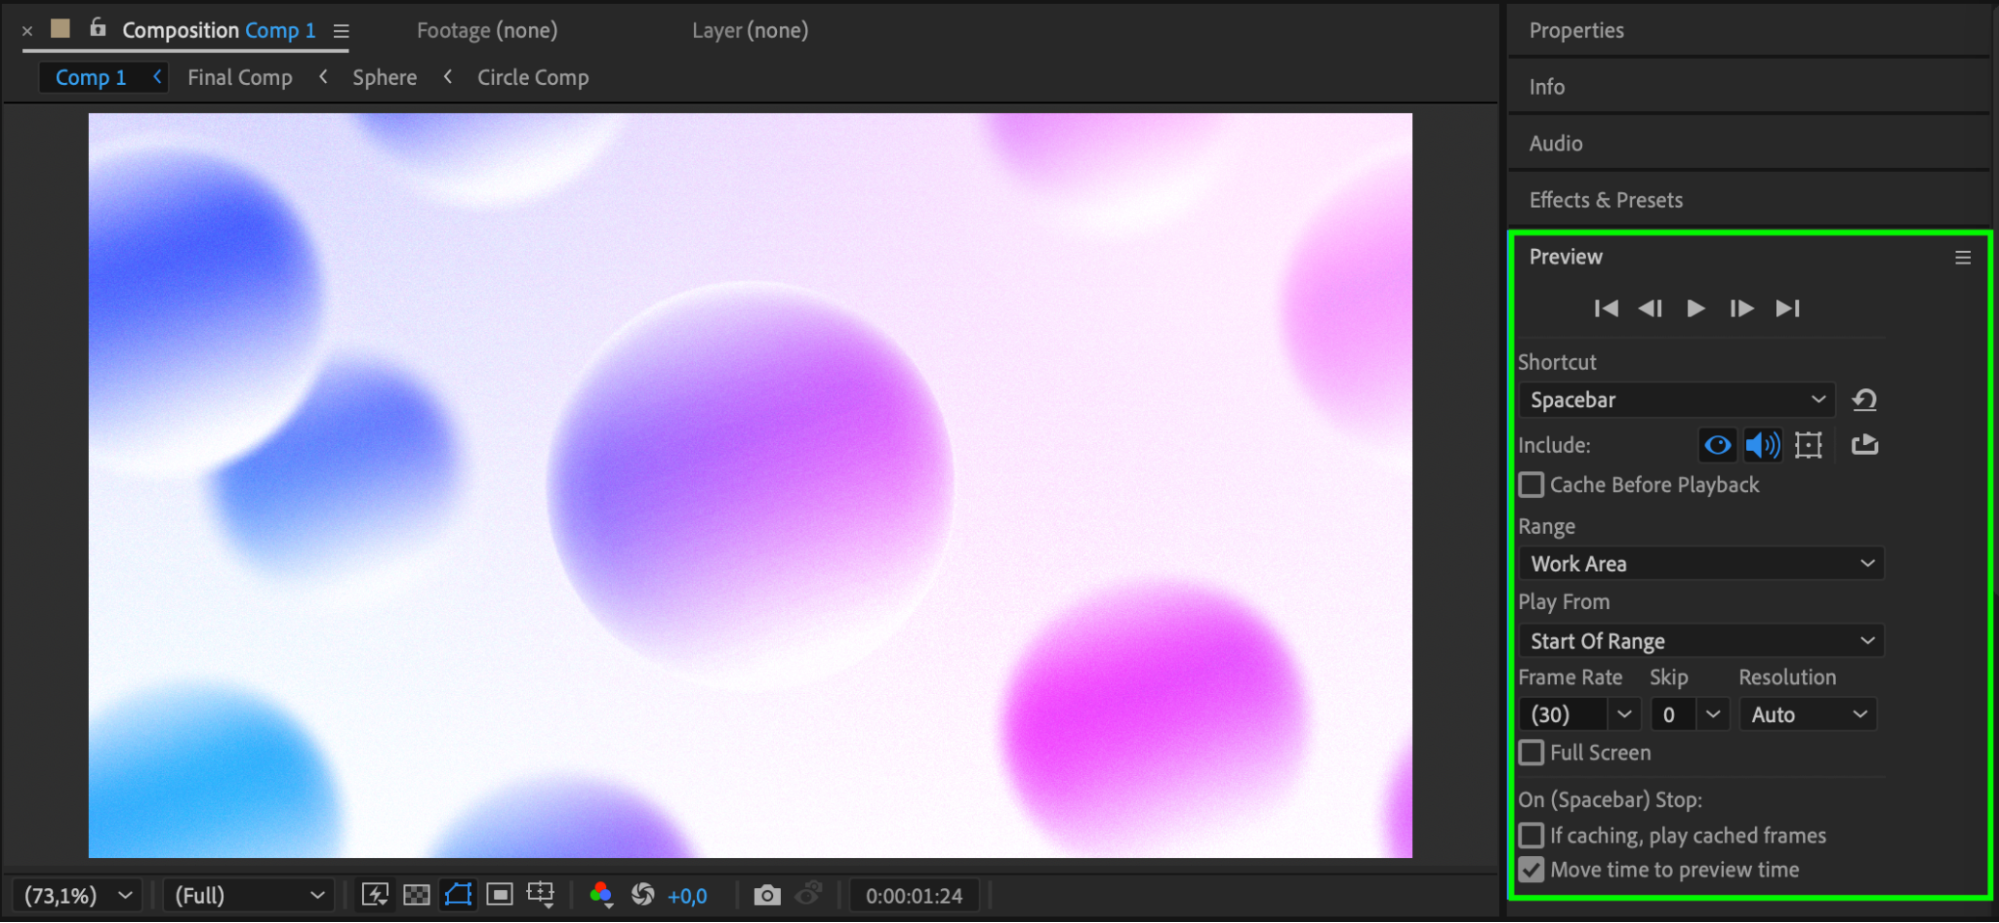Screen dimensions: 1999x923
Task: Click the reset shortcut arrow icon
Action: (1864, 400)
